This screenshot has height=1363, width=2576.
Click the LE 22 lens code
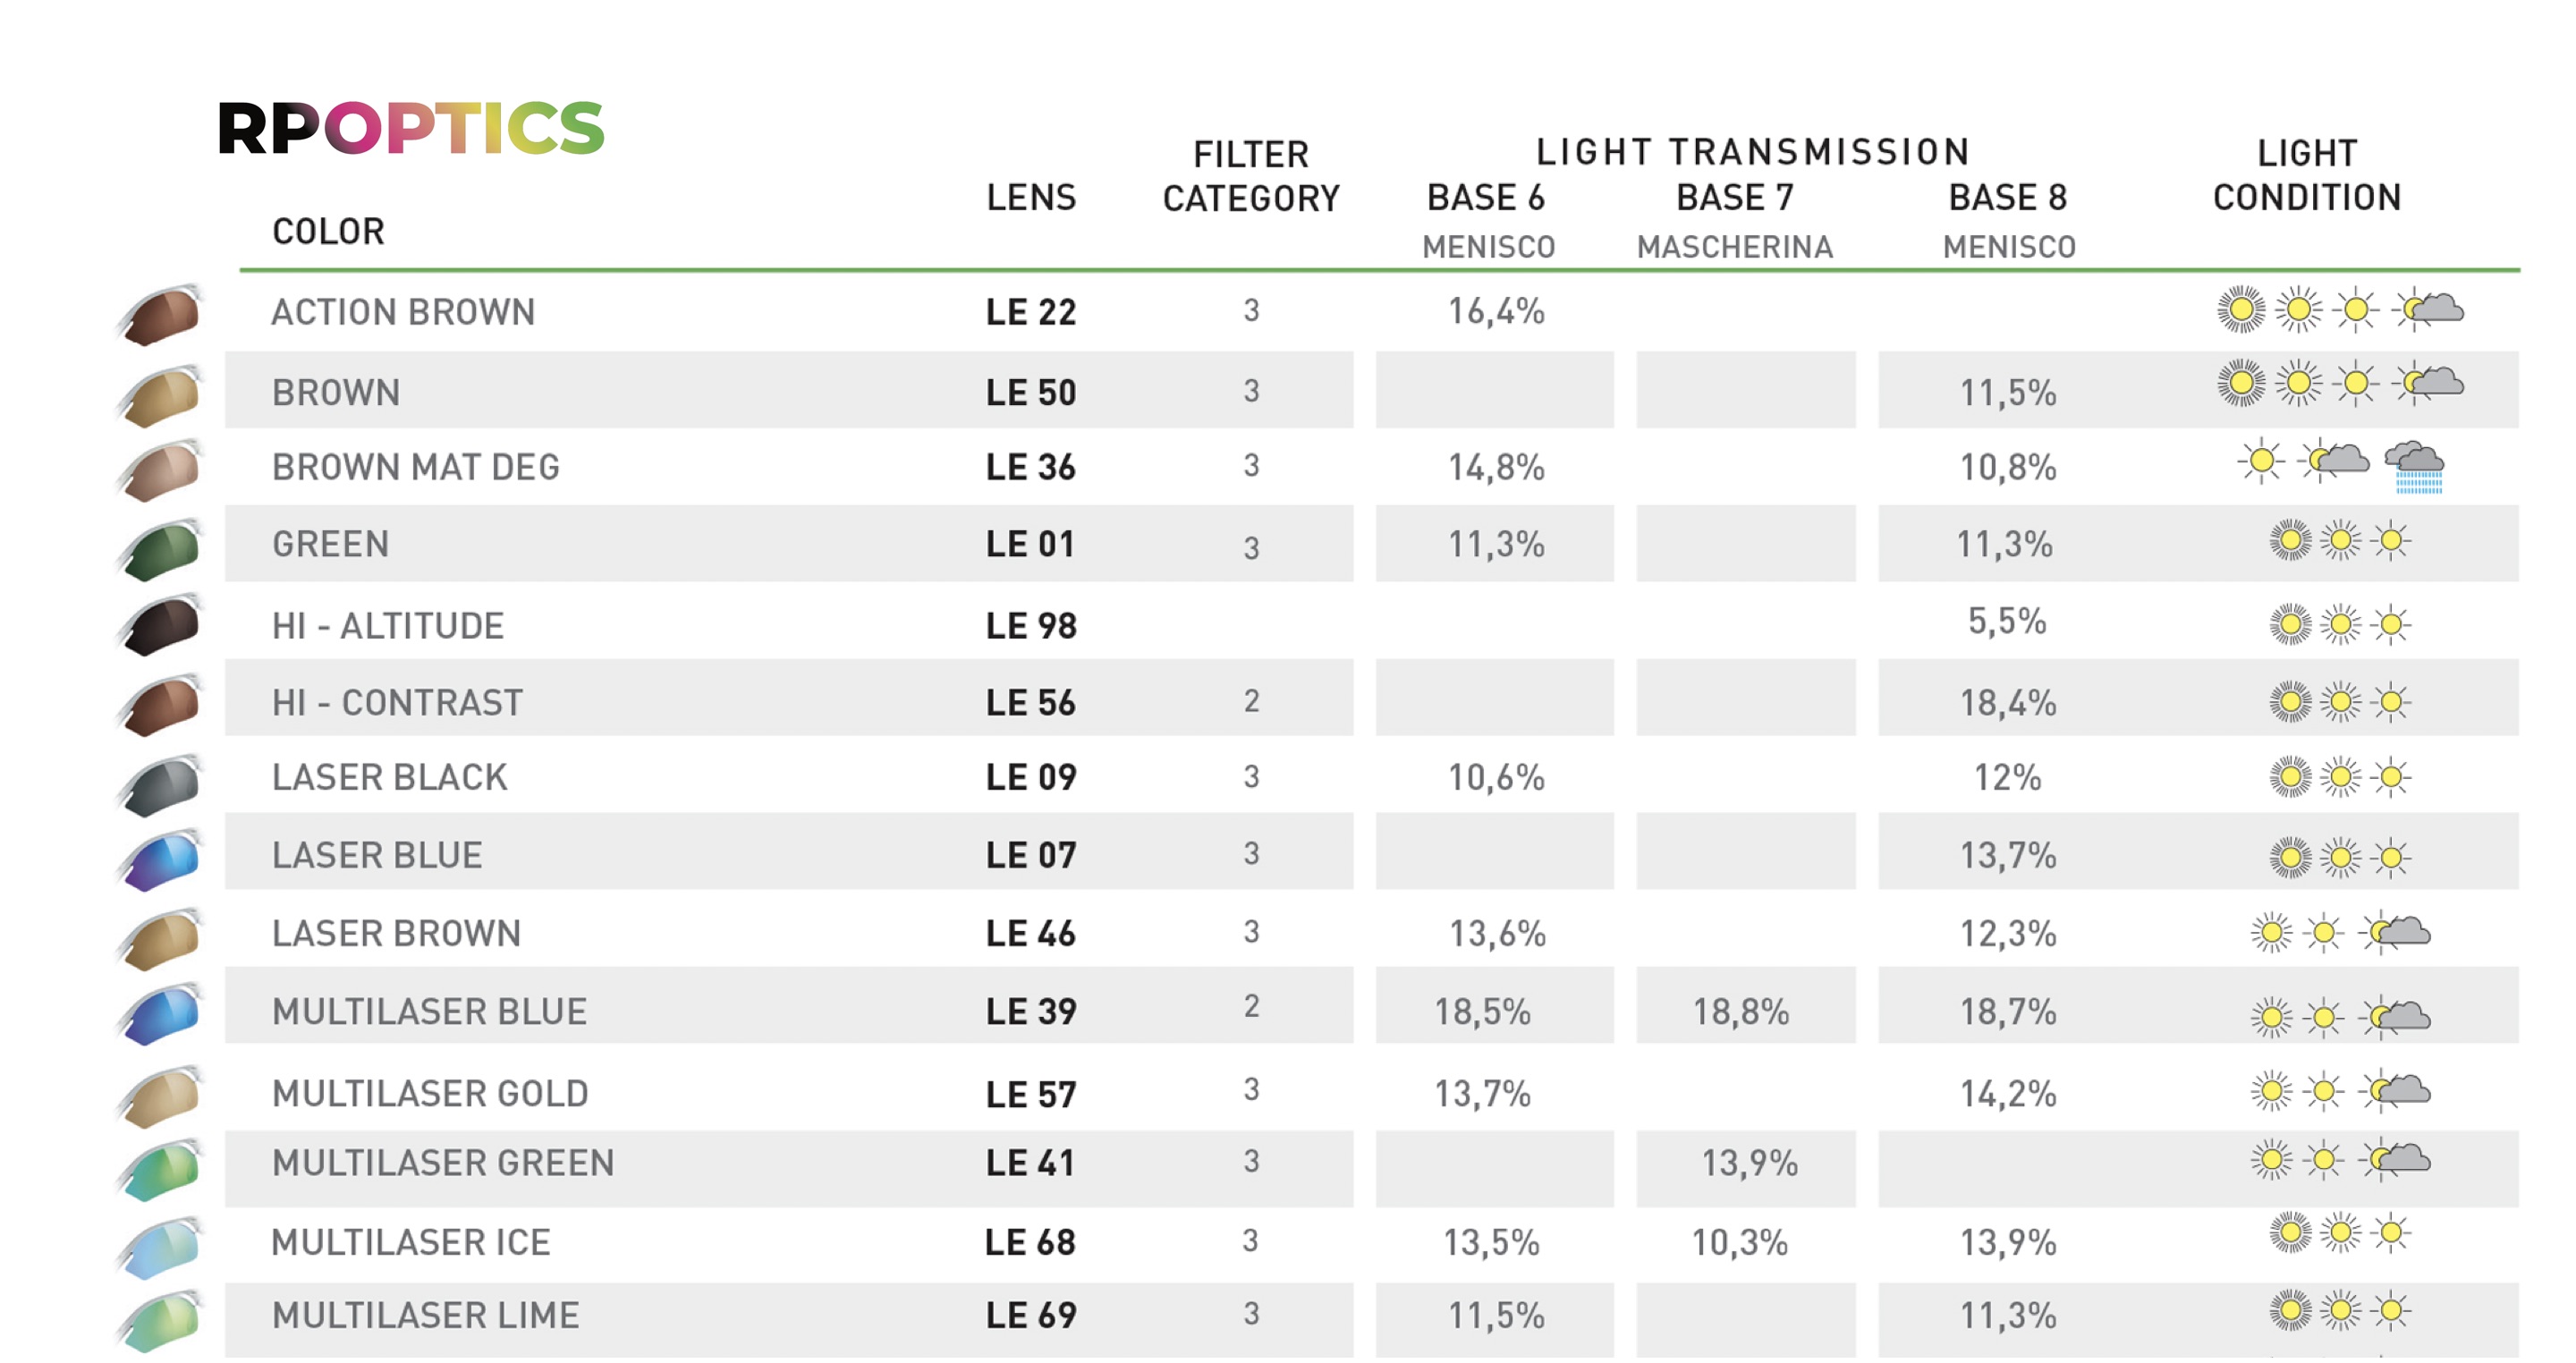click(1031, 312)
